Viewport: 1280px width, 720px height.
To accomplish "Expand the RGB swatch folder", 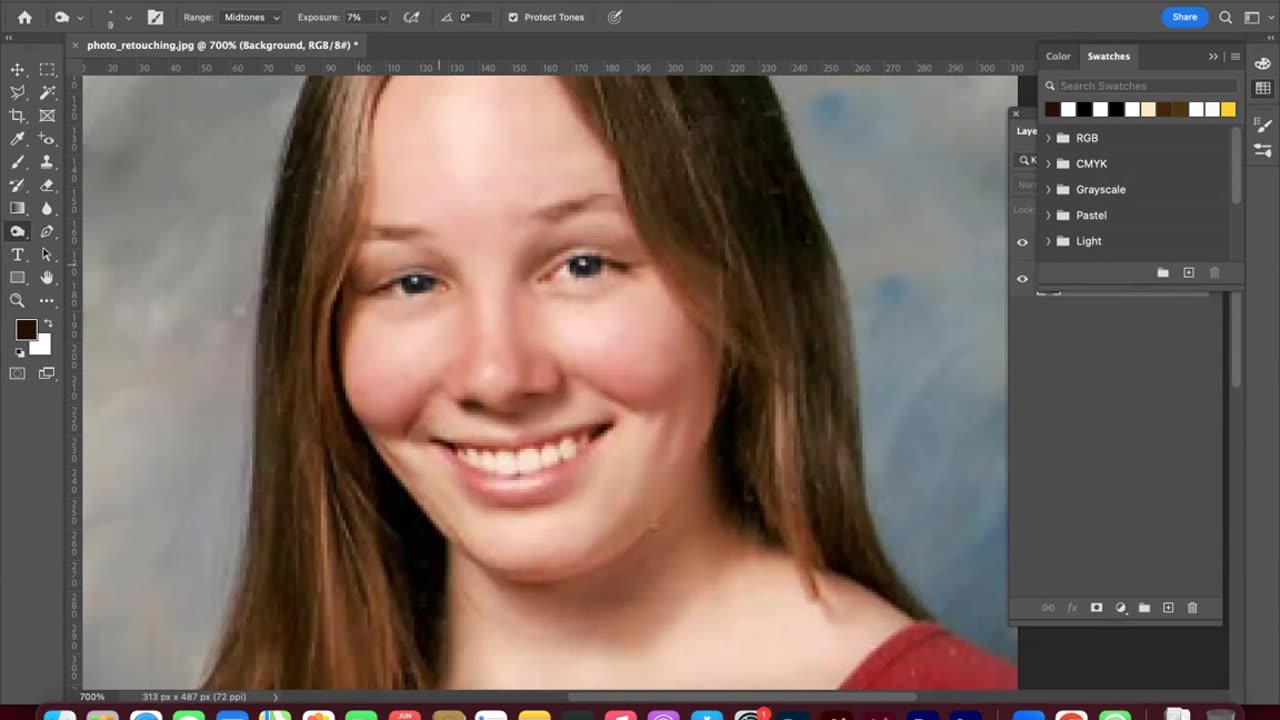I will point(1048,138).
